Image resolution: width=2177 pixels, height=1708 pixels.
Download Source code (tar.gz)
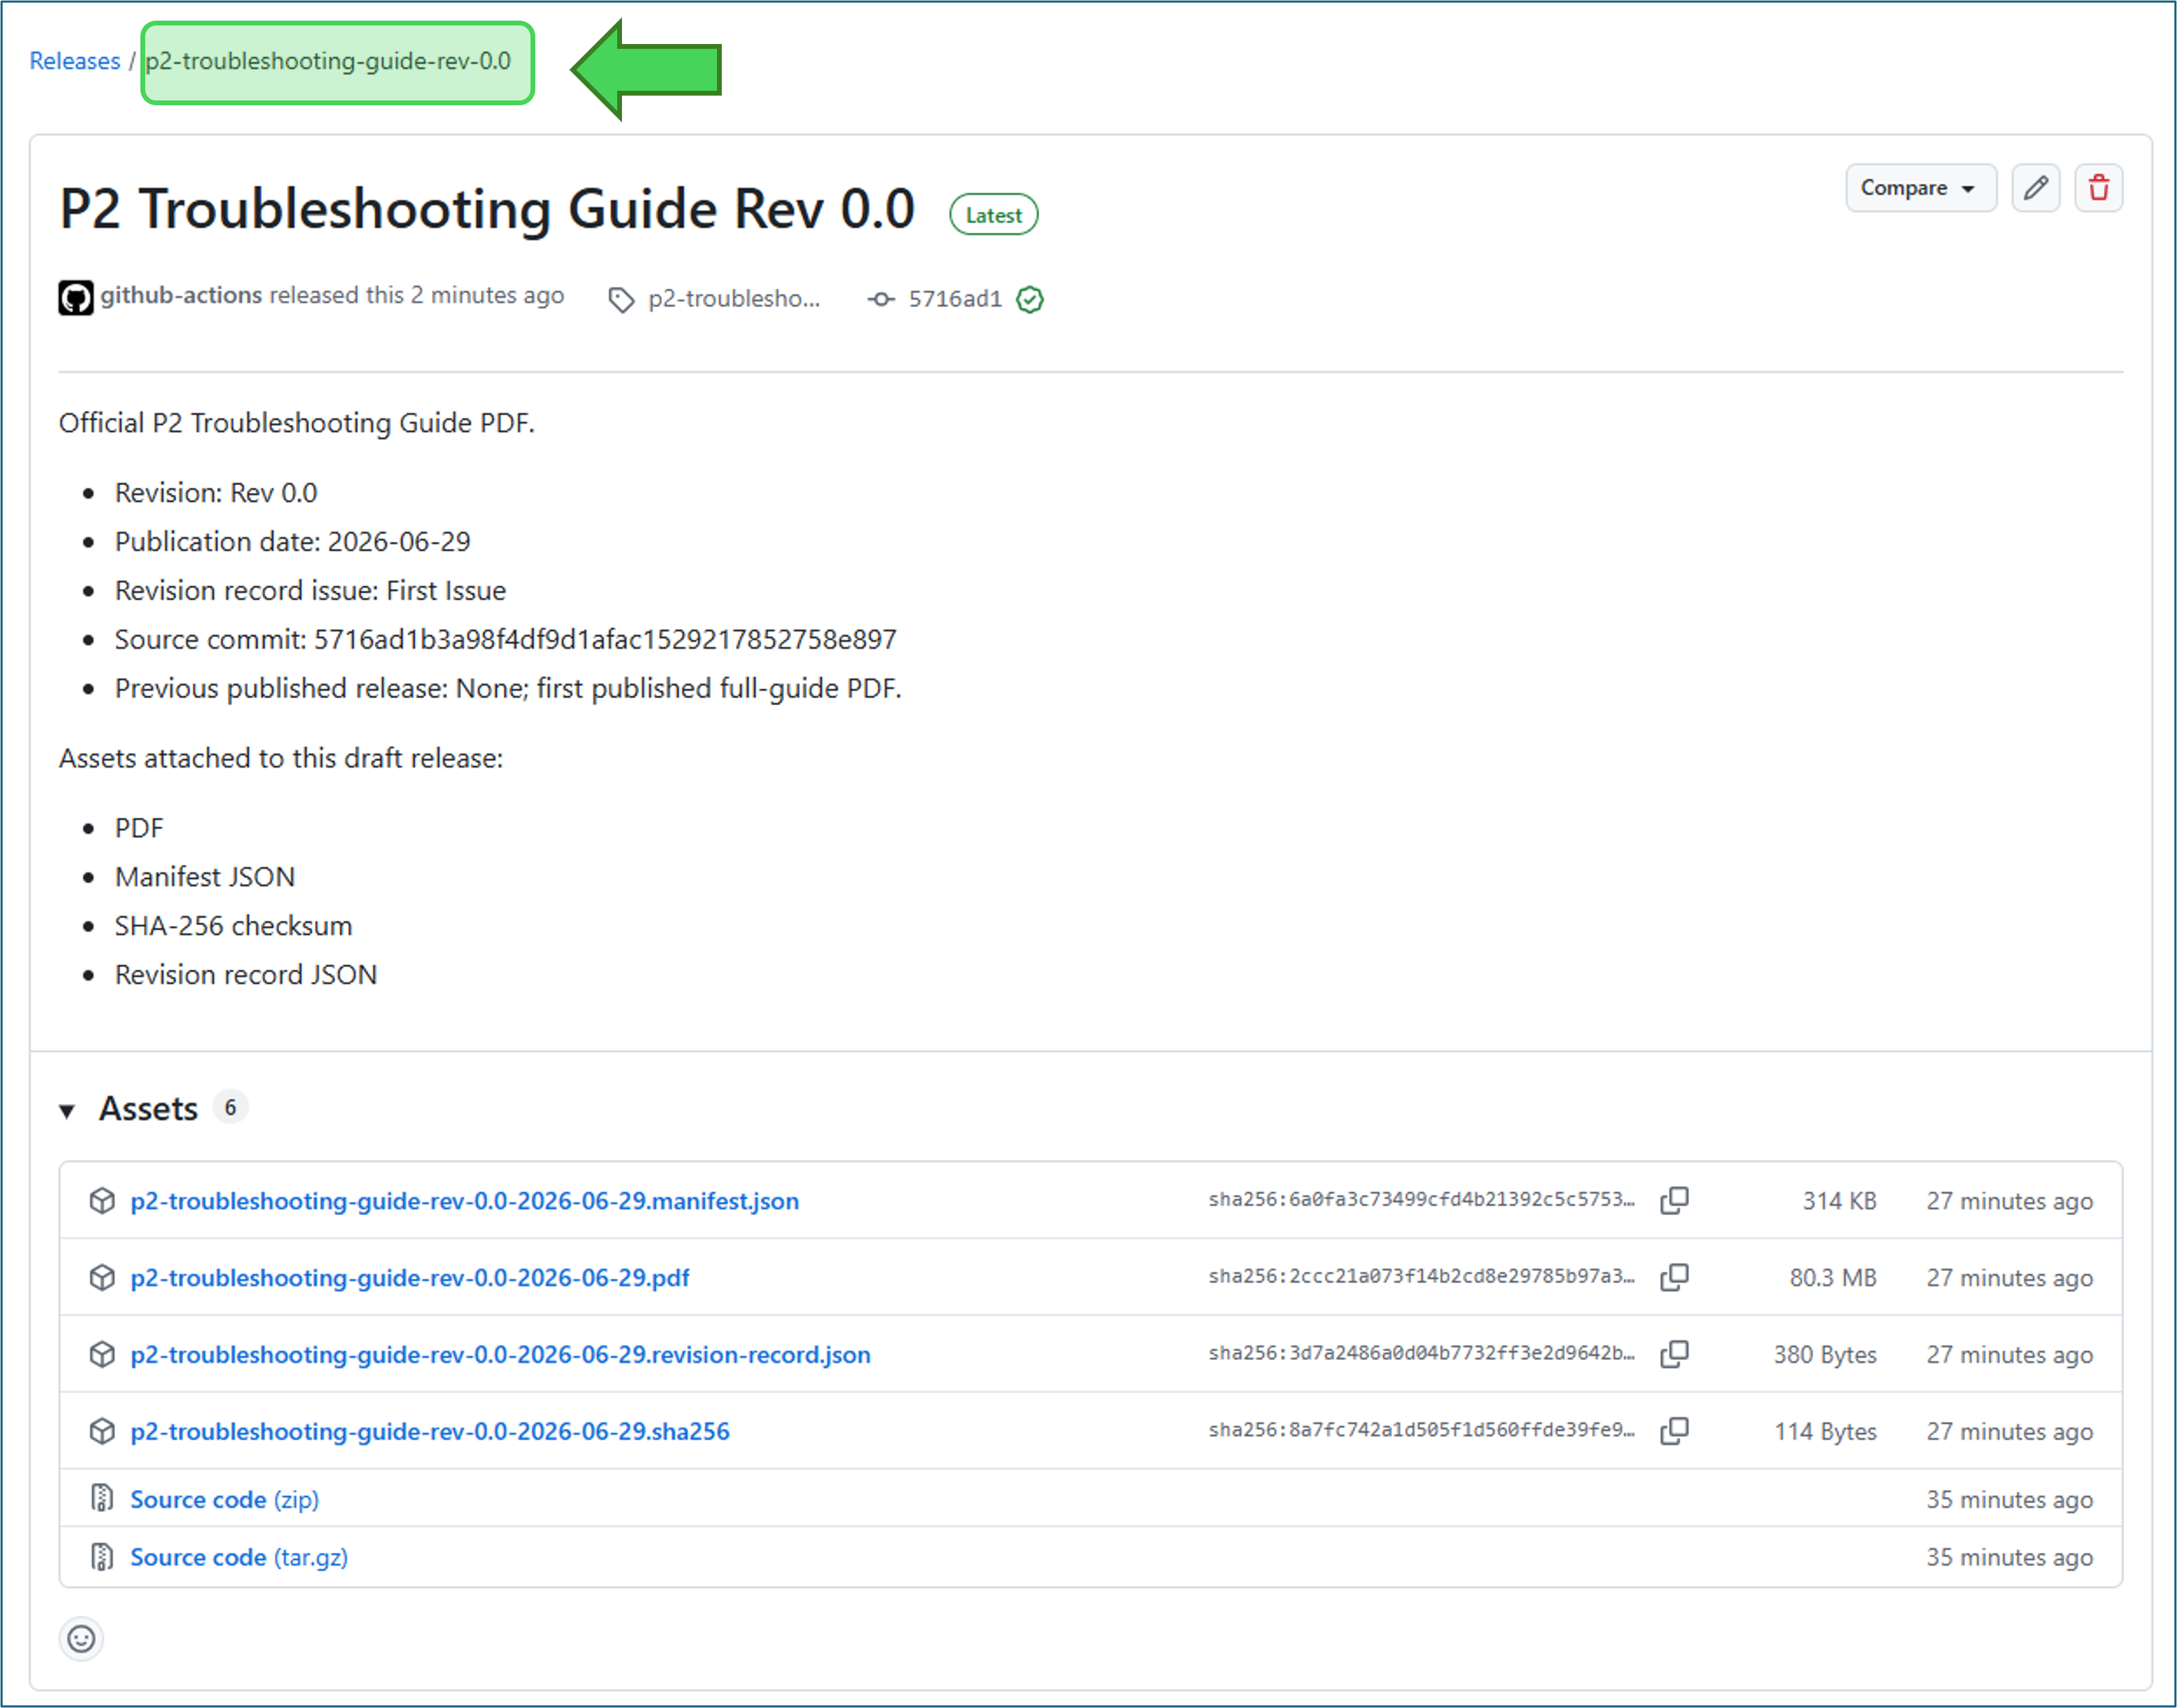pos(239,1557)
